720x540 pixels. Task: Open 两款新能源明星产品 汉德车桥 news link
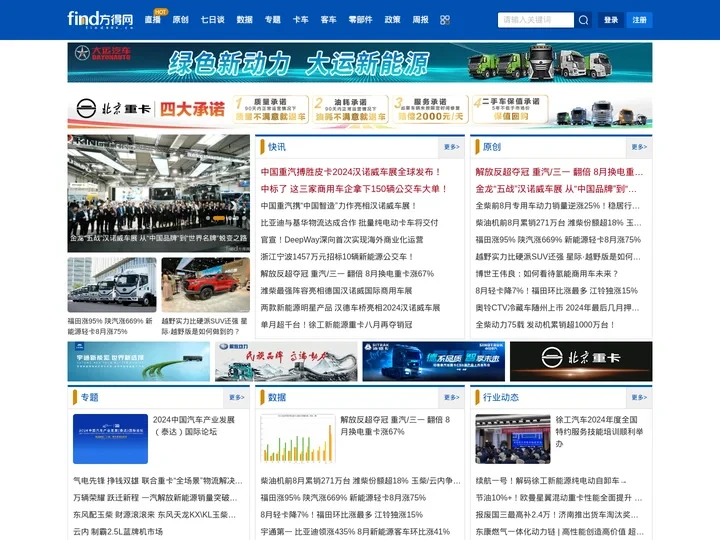(x=350, y=308)
